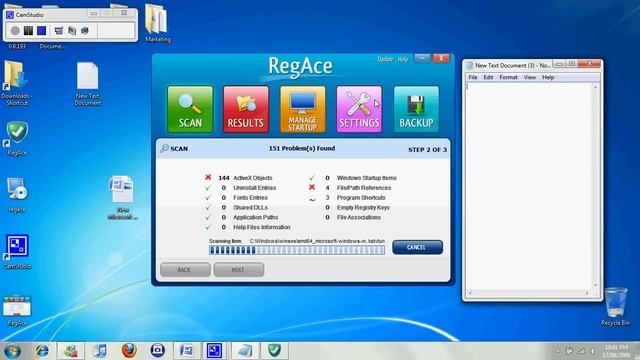Select the regace installer disc desktop icon

[x=17, y=195]
